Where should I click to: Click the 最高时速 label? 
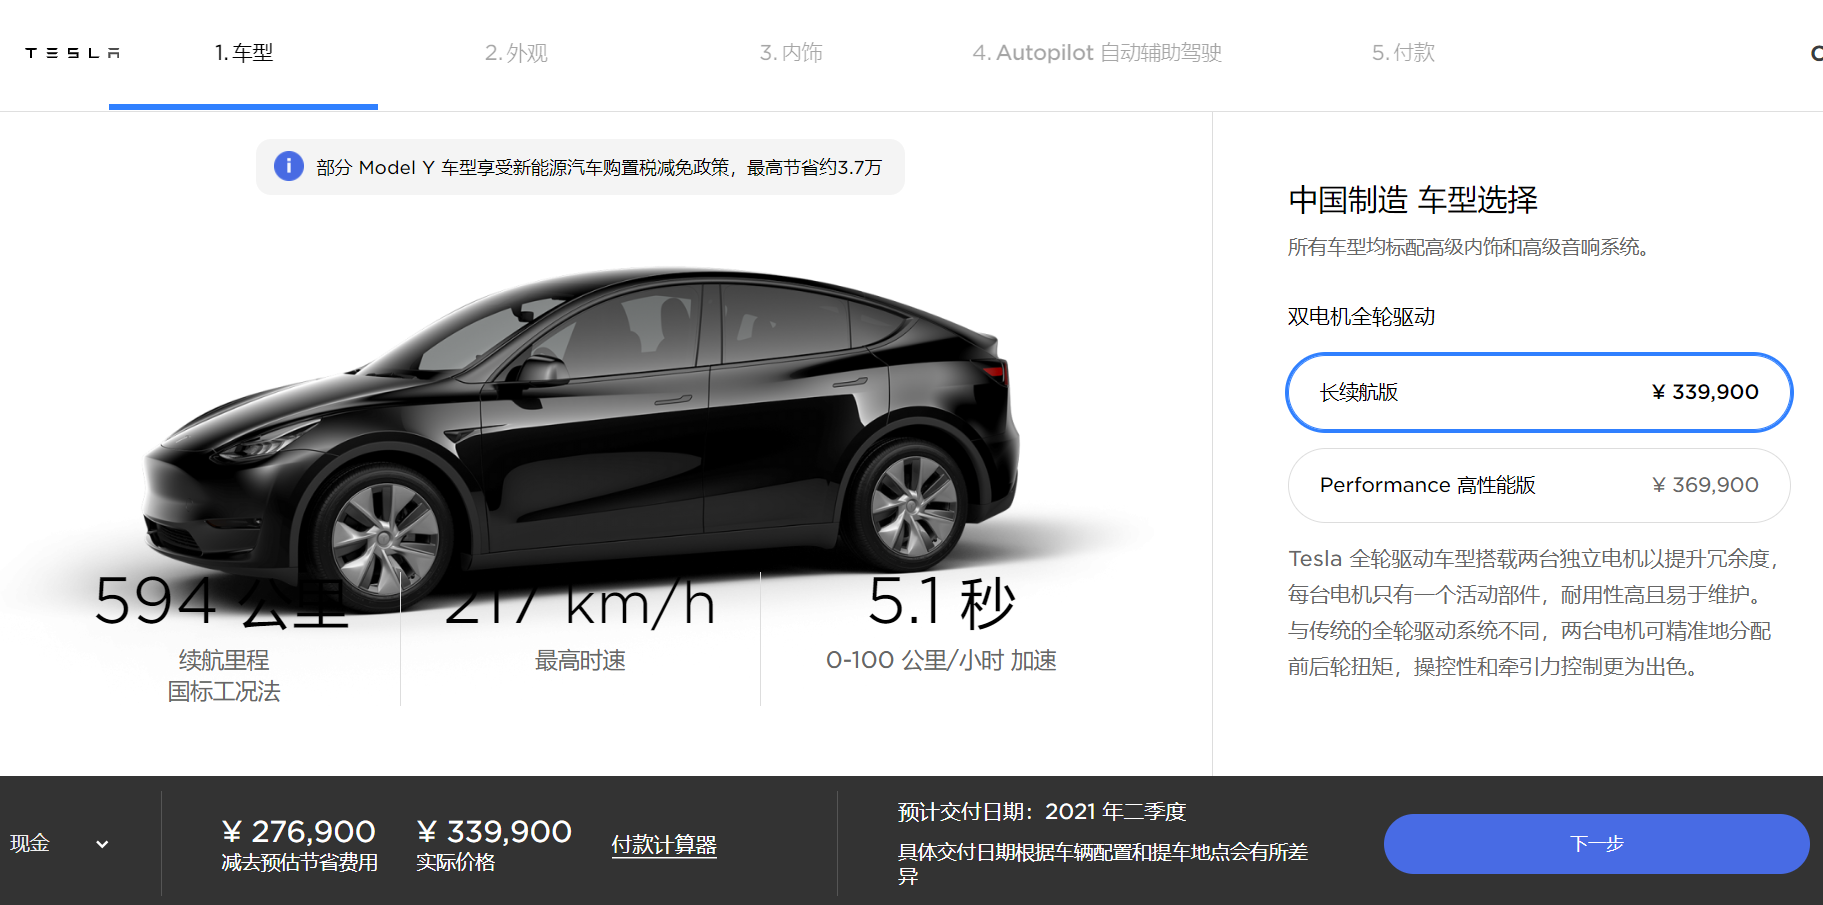coord(580,660)
